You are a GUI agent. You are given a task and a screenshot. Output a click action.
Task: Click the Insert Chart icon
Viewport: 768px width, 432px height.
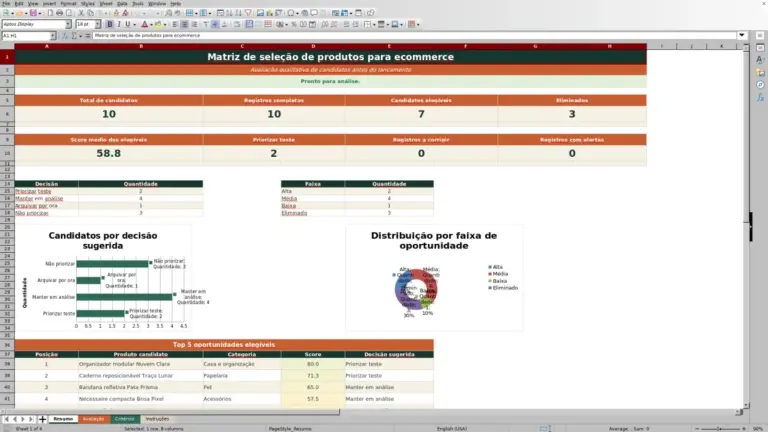(x=269, y=13)
